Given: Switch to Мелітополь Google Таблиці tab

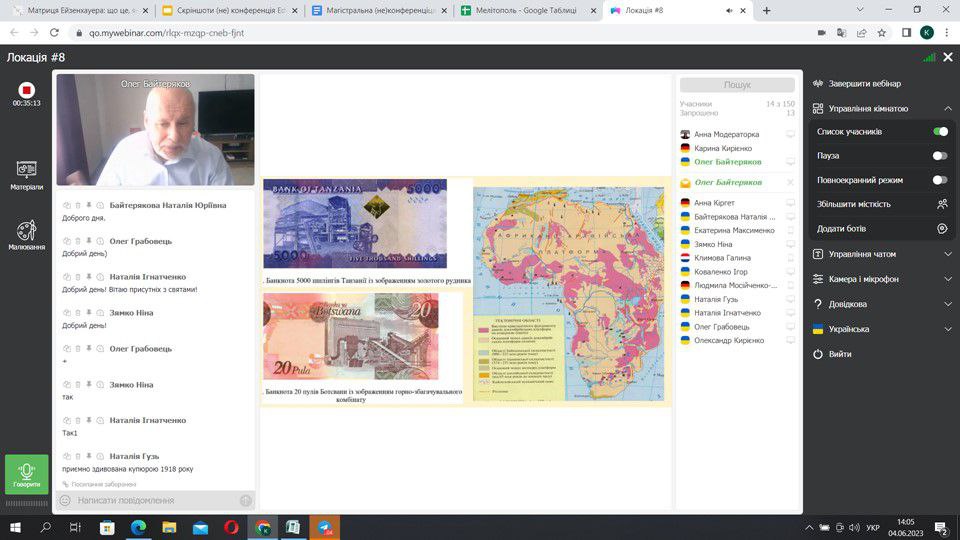Looking at the screenshot, I should point(520,11).
